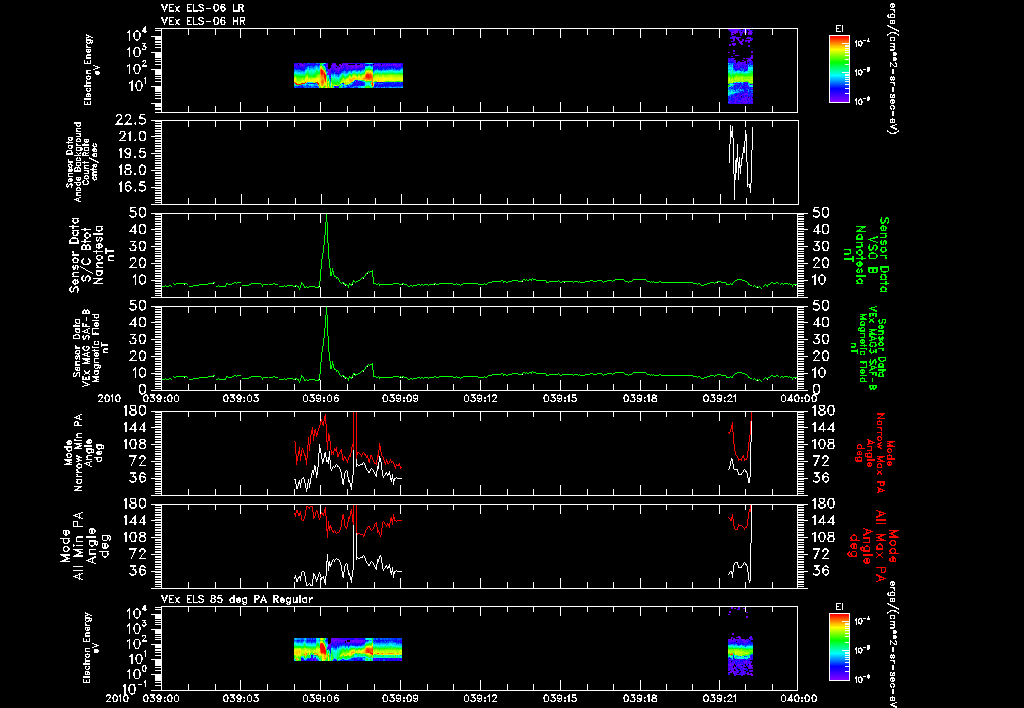Click the '19.5' count rate tick label
1024x708 pixels.
[x=131, y=153]
